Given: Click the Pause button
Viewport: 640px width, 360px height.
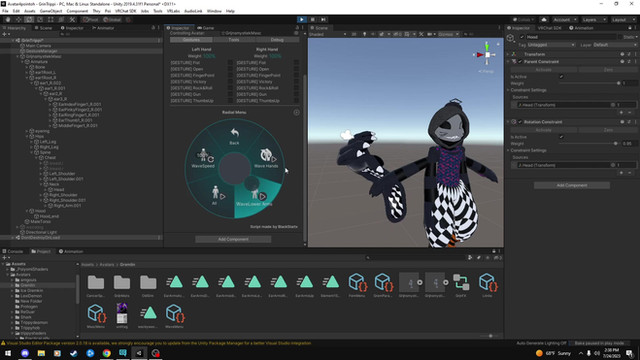Looking at the screenshot, I should coord(312,19).
